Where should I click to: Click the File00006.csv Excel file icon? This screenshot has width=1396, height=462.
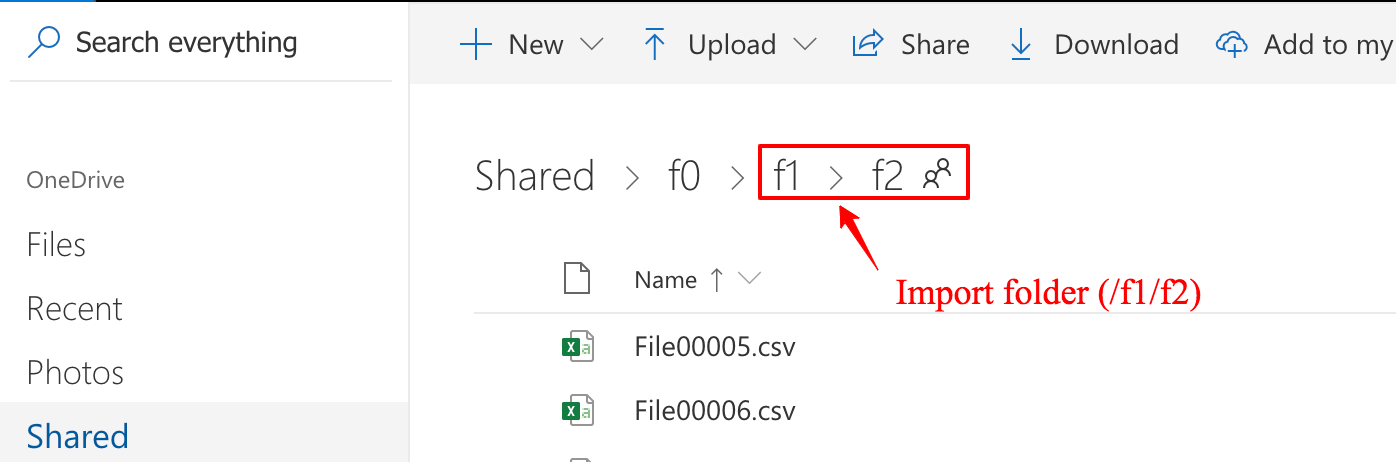point(576,411)
